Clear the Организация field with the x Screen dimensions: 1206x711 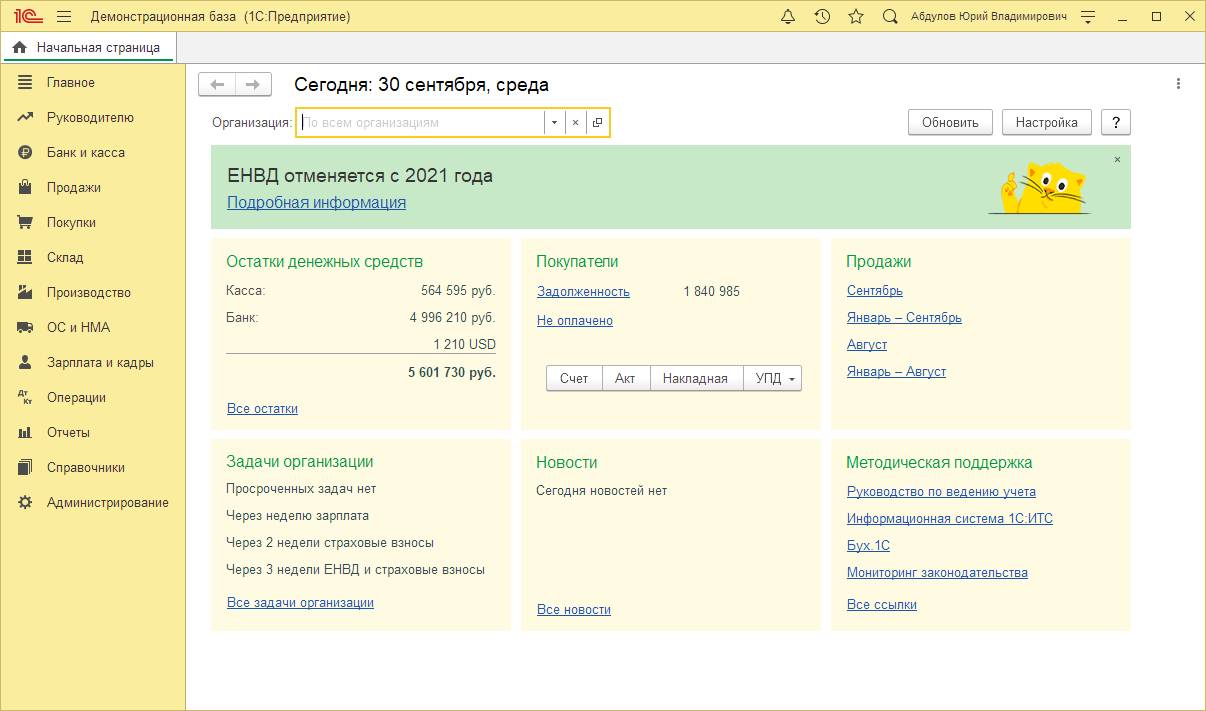[x=575, y=122]
